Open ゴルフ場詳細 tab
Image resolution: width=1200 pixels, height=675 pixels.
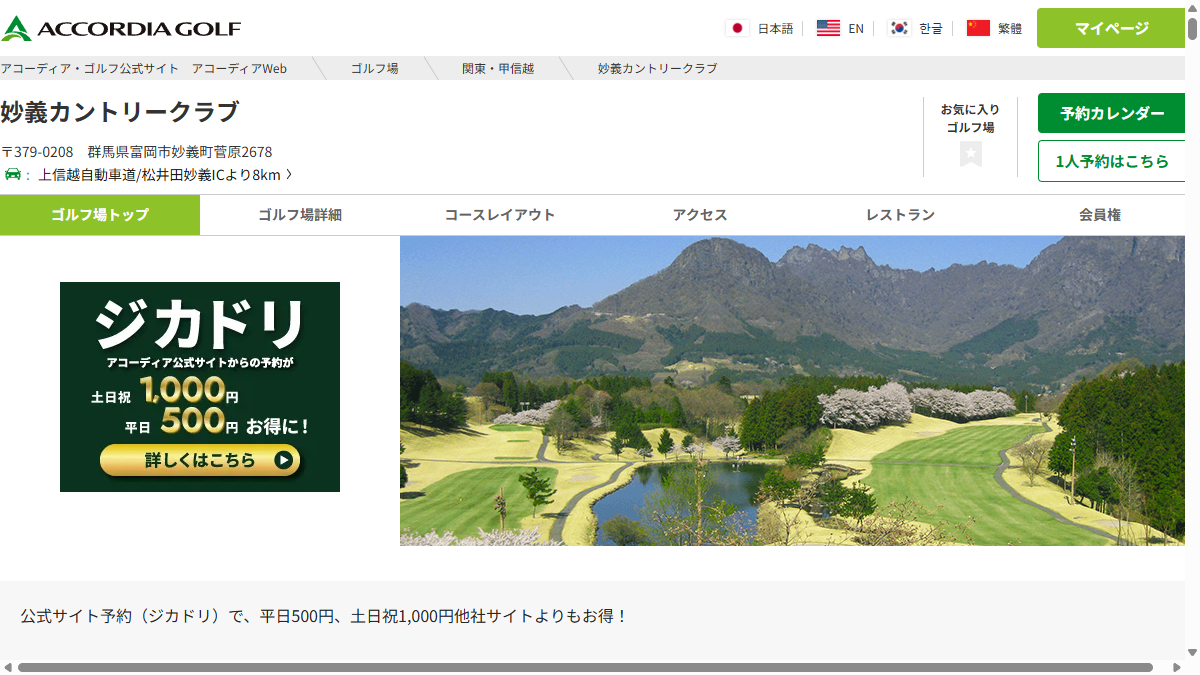coord(300,215)
